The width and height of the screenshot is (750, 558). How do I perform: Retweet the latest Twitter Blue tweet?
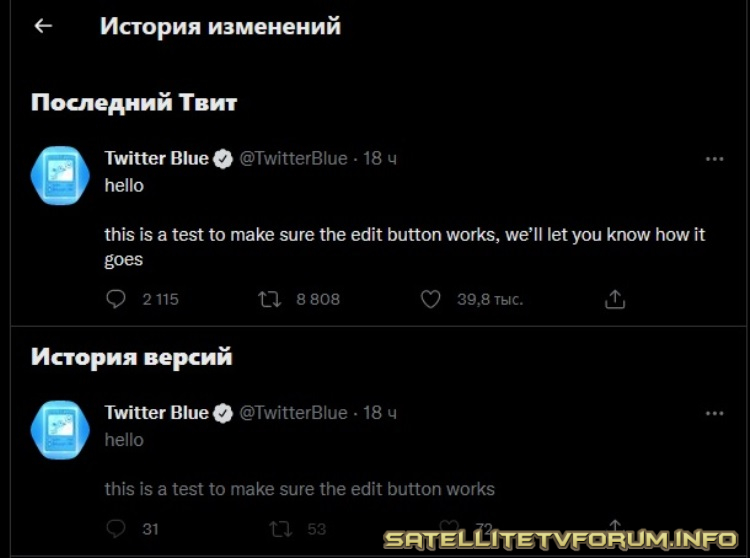270,299
